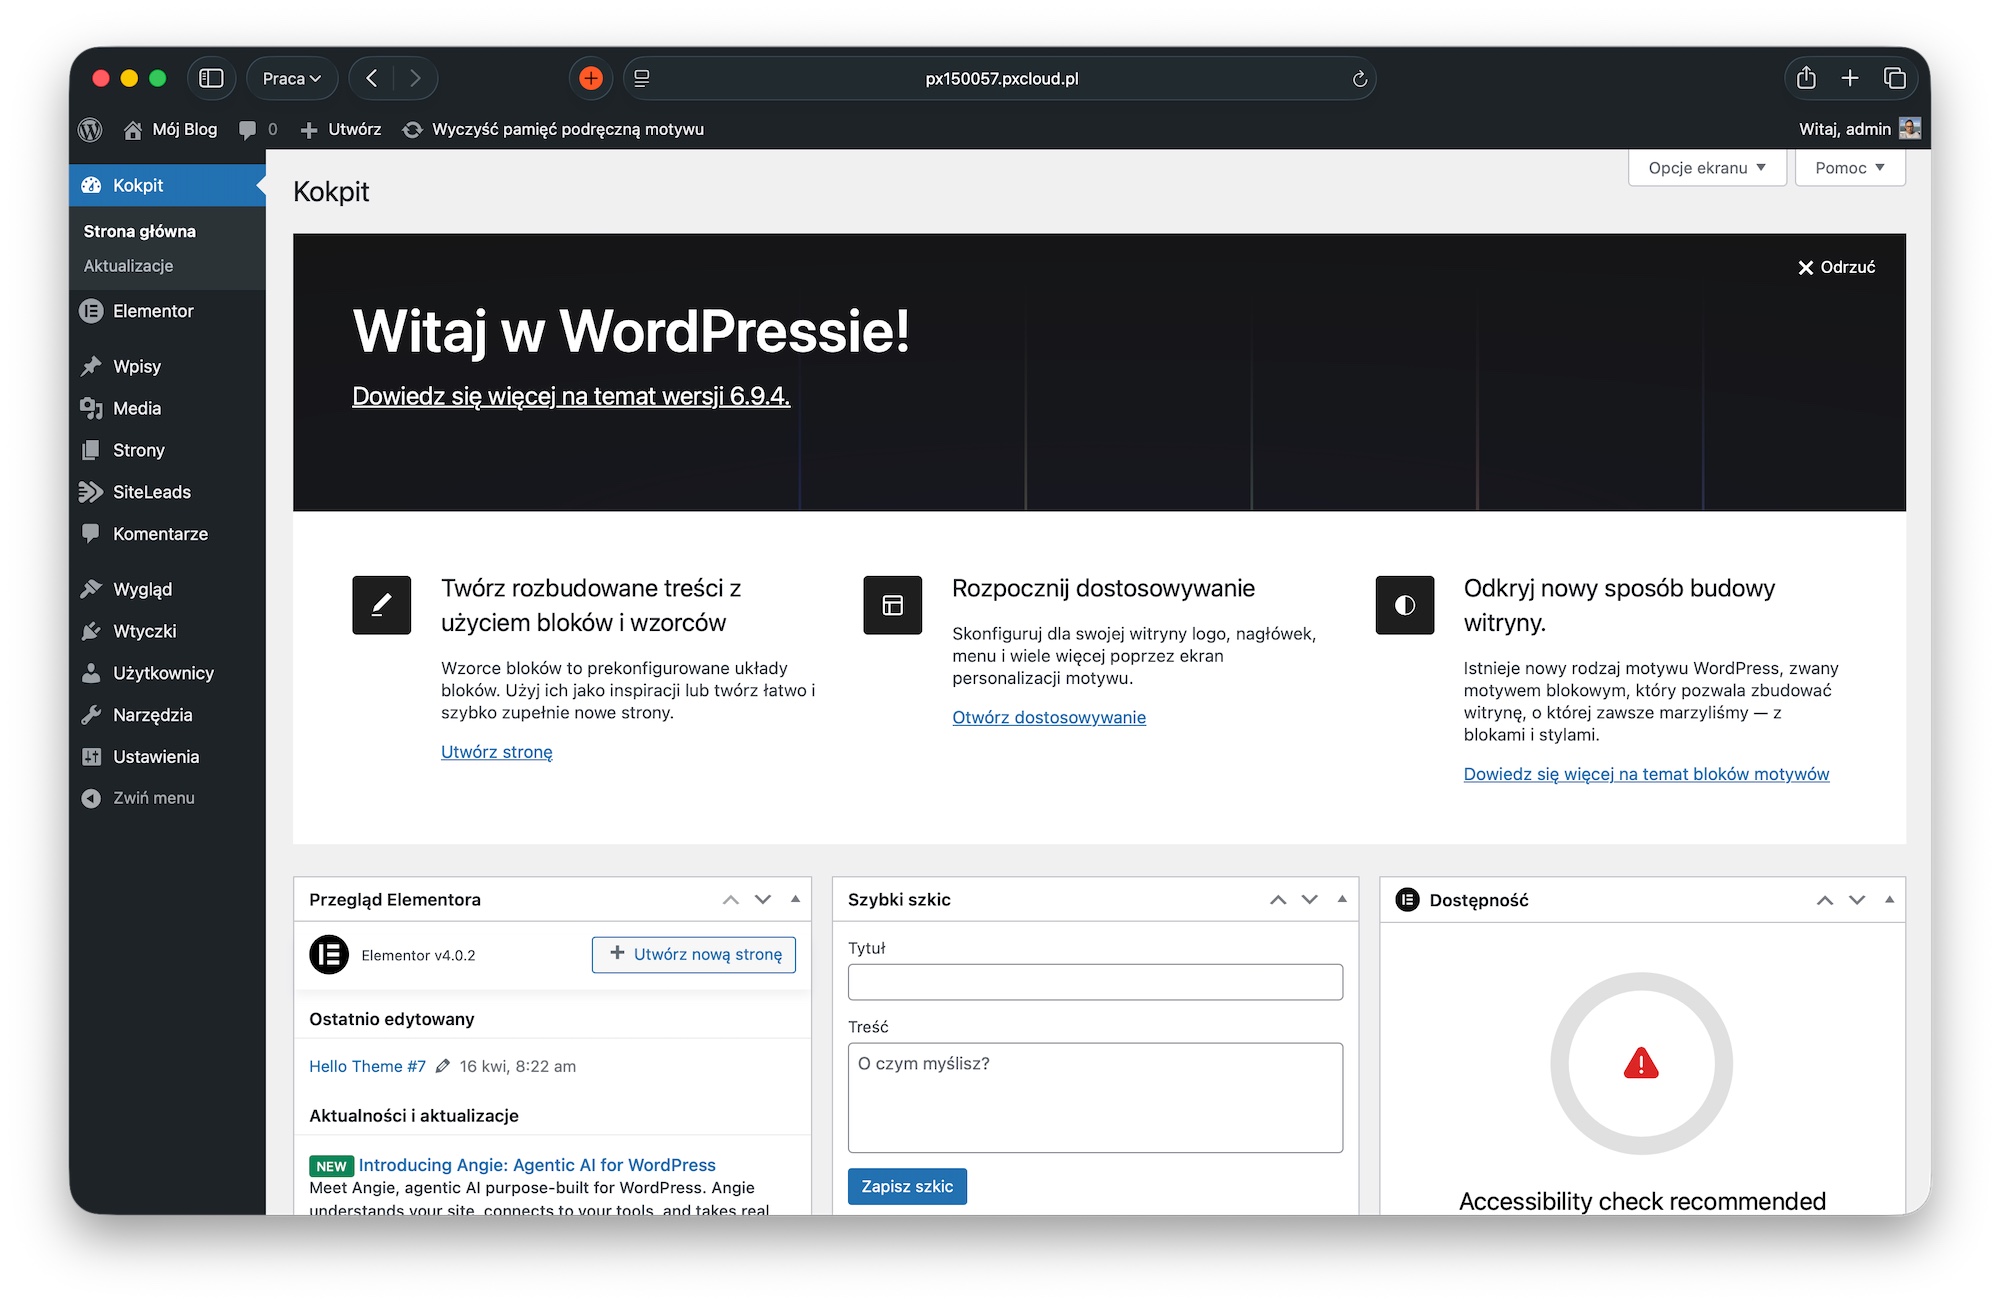Toggle the Szybki szkic panel collapse triangle
Image resolution: width=2000 pixels, height=1306 pixels.
1342,899
